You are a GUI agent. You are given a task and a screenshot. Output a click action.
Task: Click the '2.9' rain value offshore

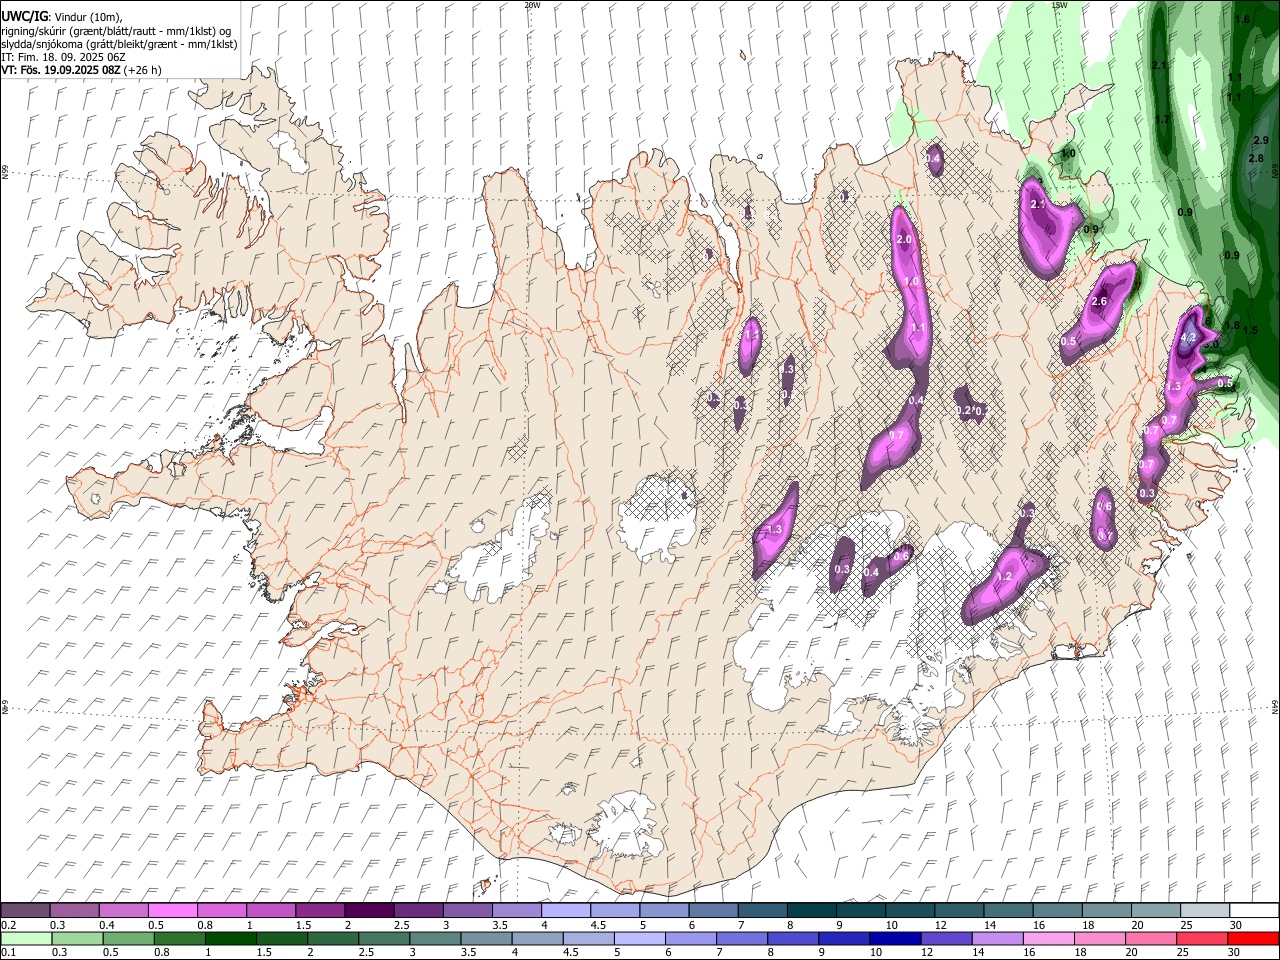click(x=1260, y=141)
